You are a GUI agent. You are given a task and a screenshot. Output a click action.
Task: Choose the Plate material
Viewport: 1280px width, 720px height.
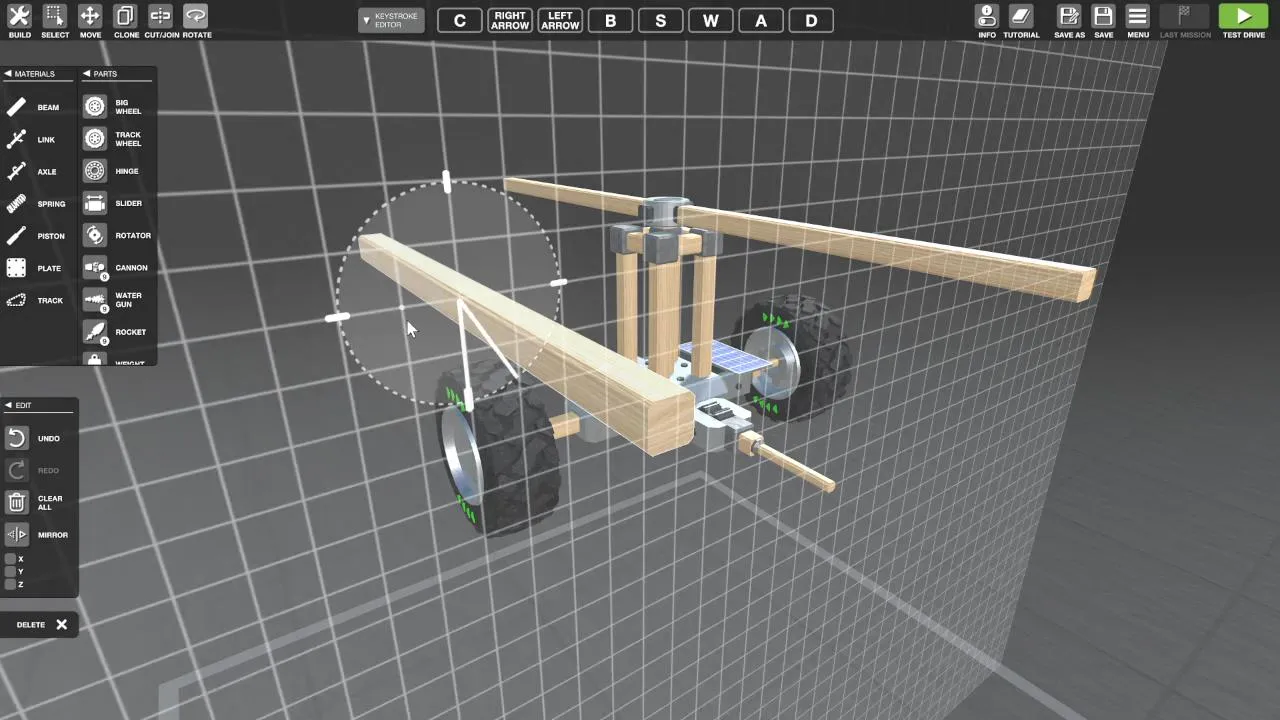[33, 268]
